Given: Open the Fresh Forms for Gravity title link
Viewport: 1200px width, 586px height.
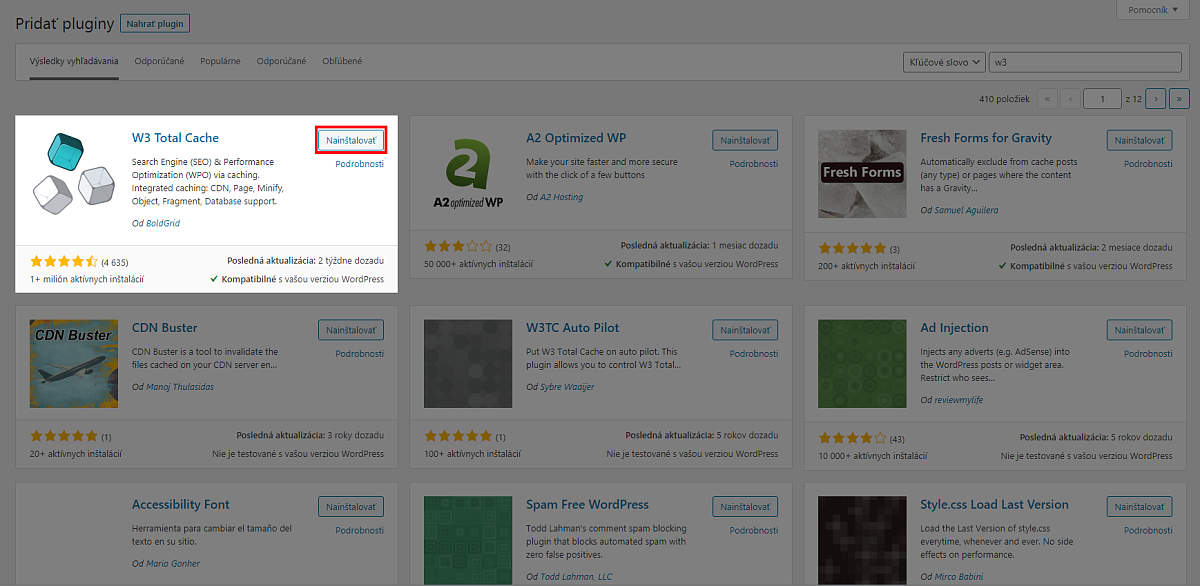Looking at the screenshot, I should coord(986,138).
